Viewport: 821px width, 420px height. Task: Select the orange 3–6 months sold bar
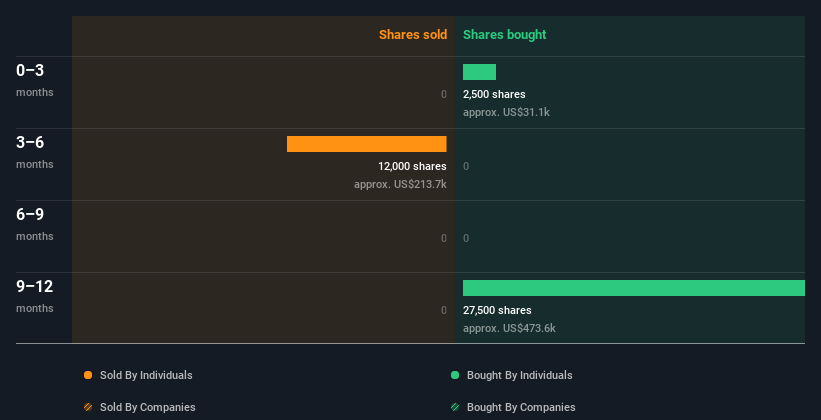367,144
